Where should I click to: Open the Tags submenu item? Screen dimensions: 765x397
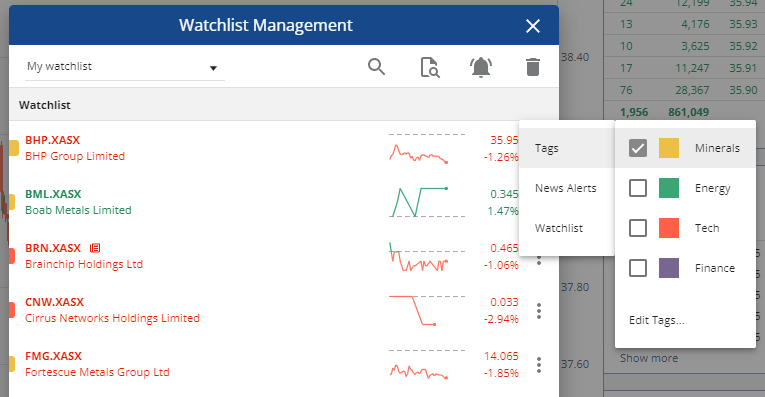(566, 148)
